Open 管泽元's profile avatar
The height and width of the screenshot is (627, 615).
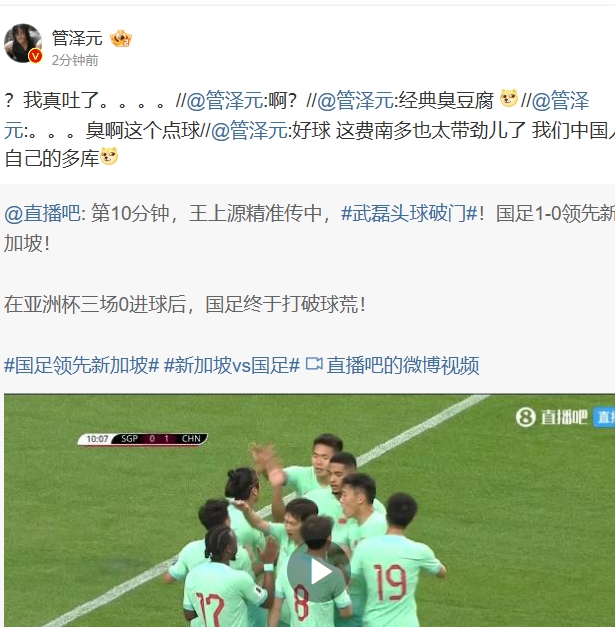23,43
